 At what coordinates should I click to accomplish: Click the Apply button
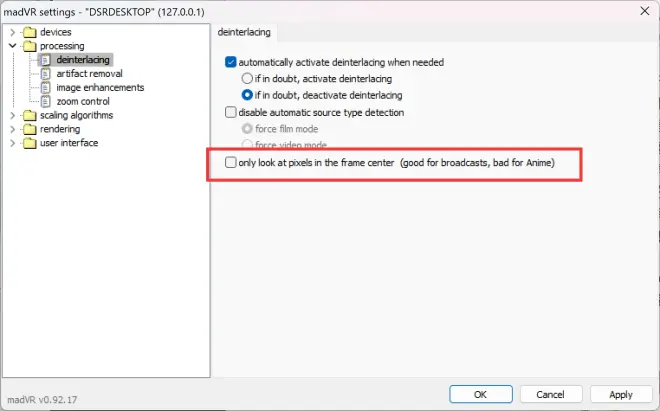(621, 395)
